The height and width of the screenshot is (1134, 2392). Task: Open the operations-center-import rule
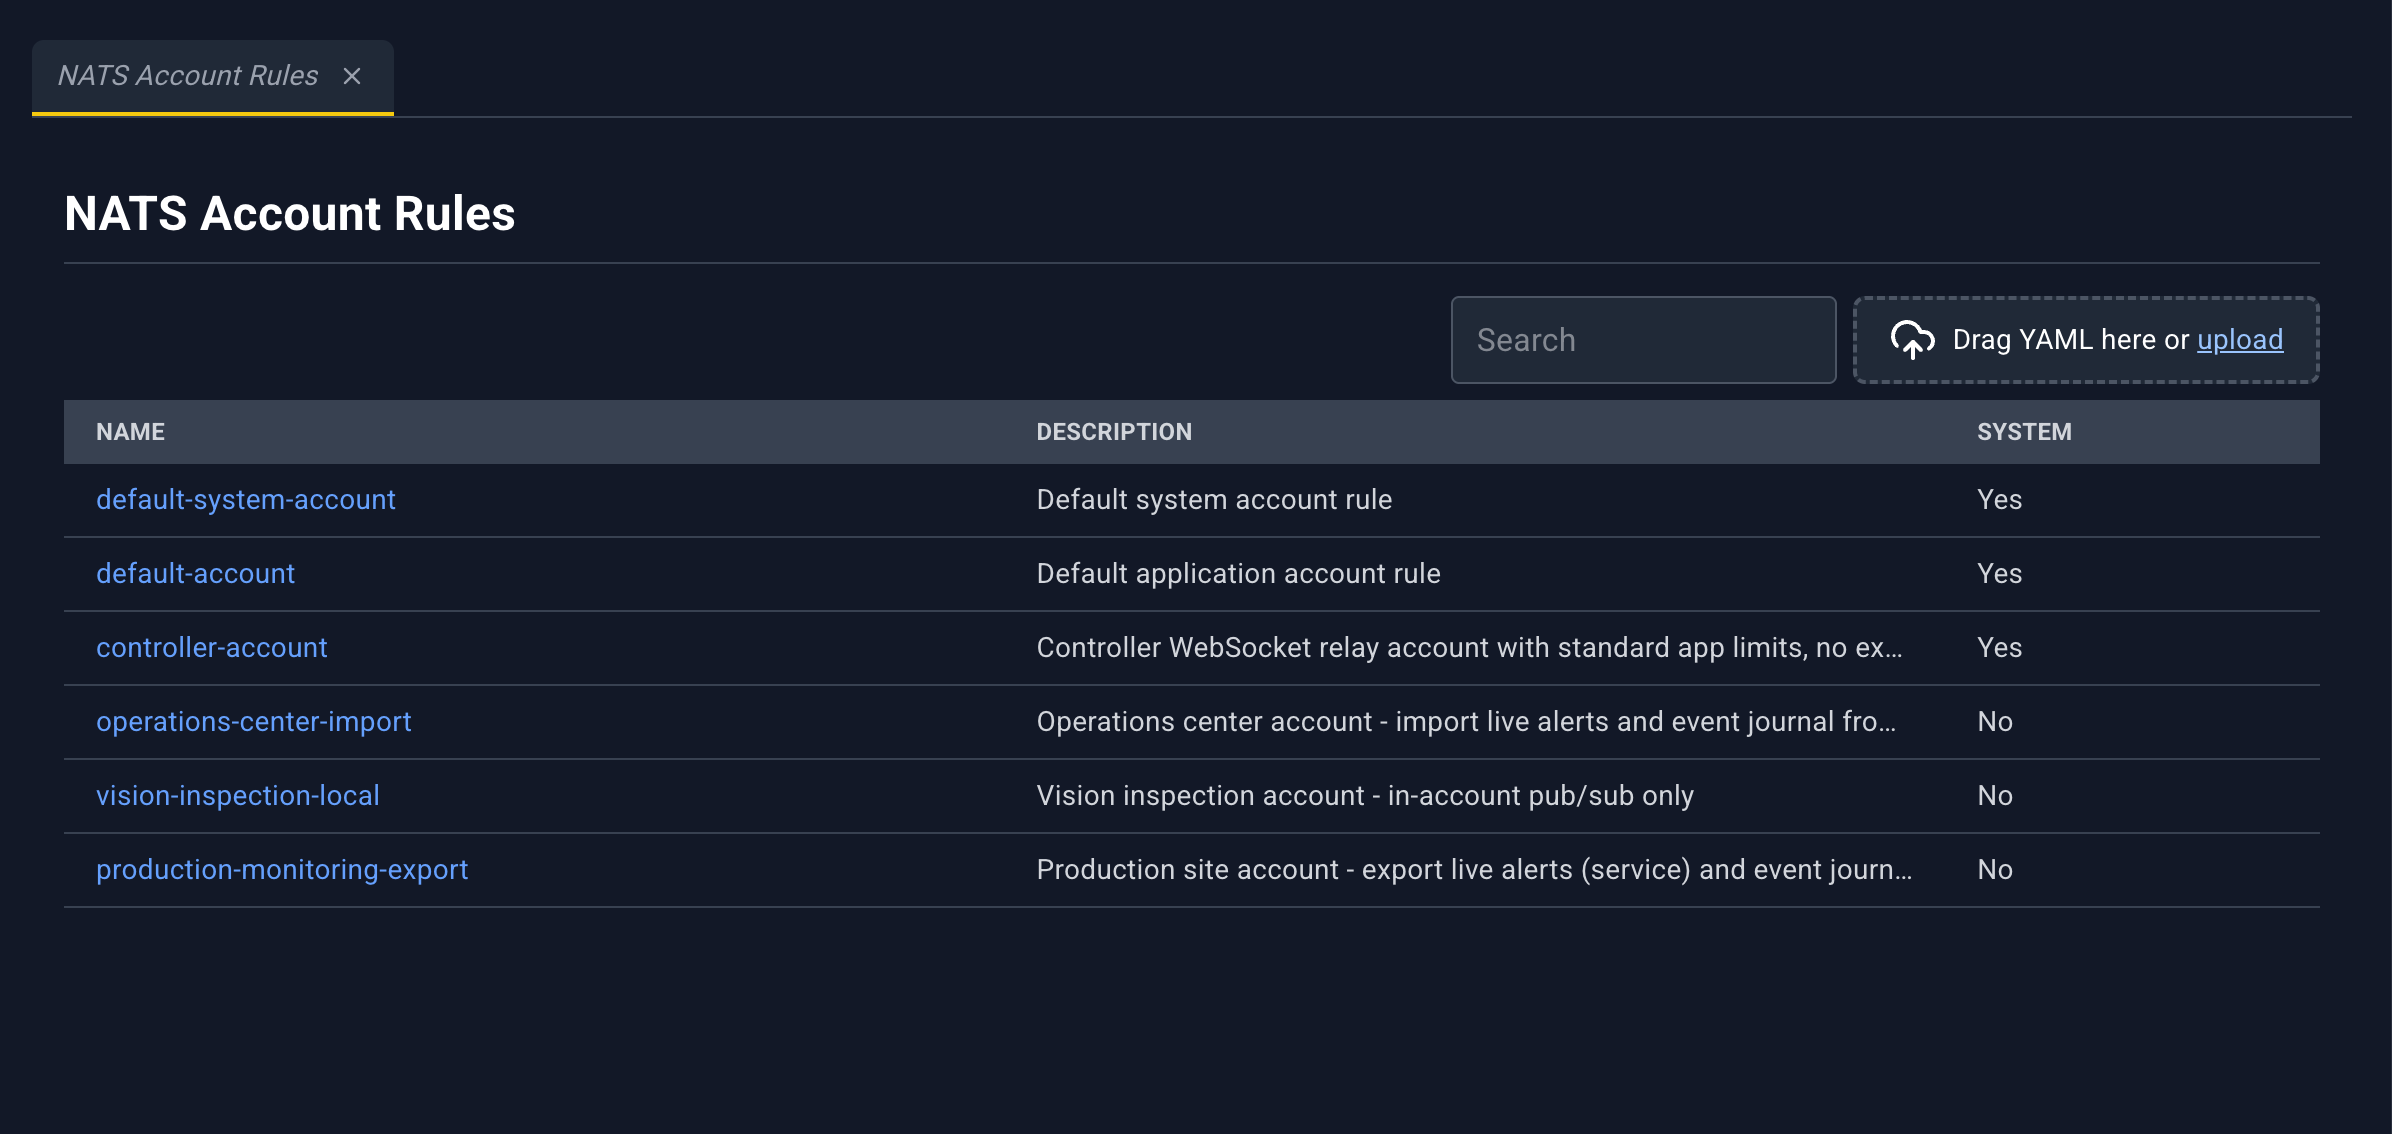254,722
